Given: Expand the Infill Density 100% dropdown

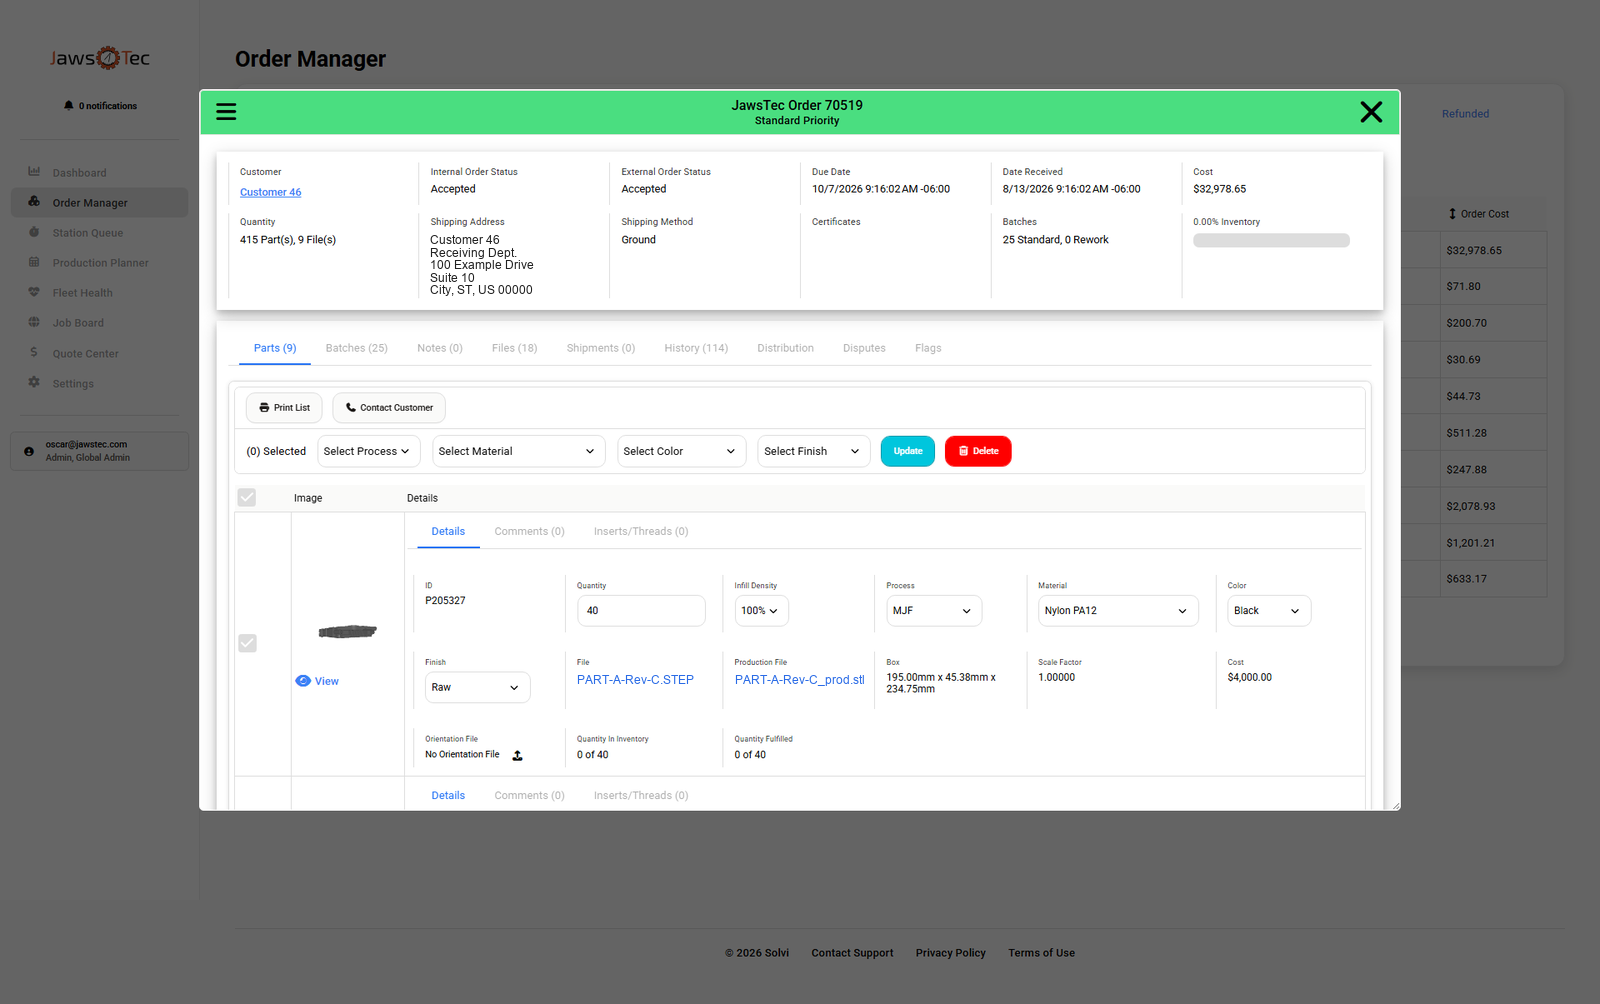Looking at the screenshot, I should [x=761, y=611].
